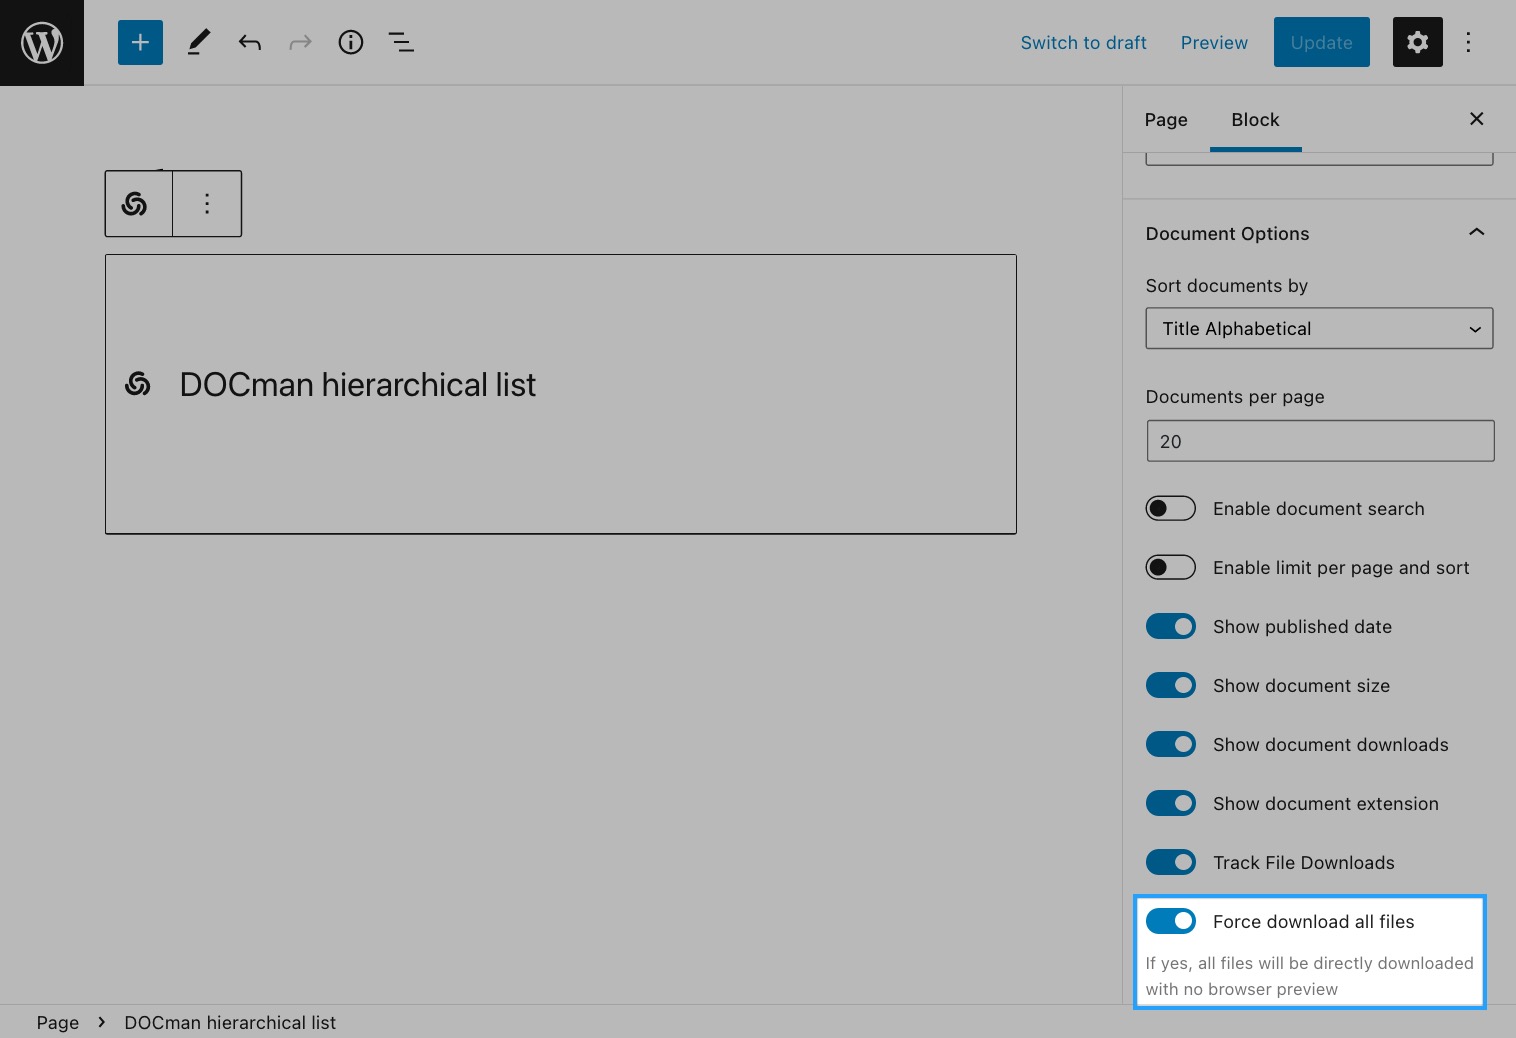Redo the last undone change

[300, 42]
